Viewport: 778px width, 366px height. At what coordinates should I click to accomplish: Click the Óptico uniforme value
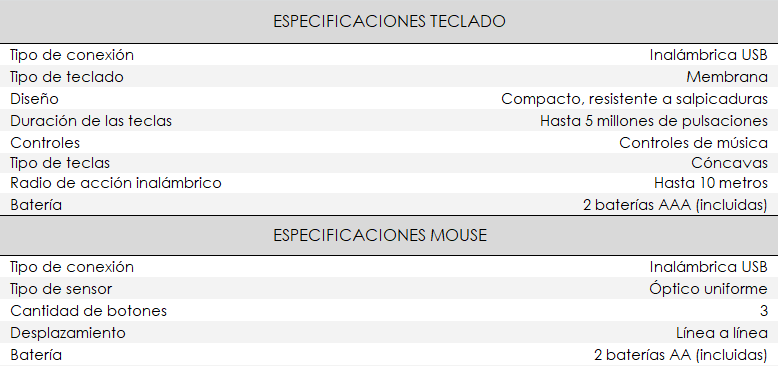tap(708, 289)
